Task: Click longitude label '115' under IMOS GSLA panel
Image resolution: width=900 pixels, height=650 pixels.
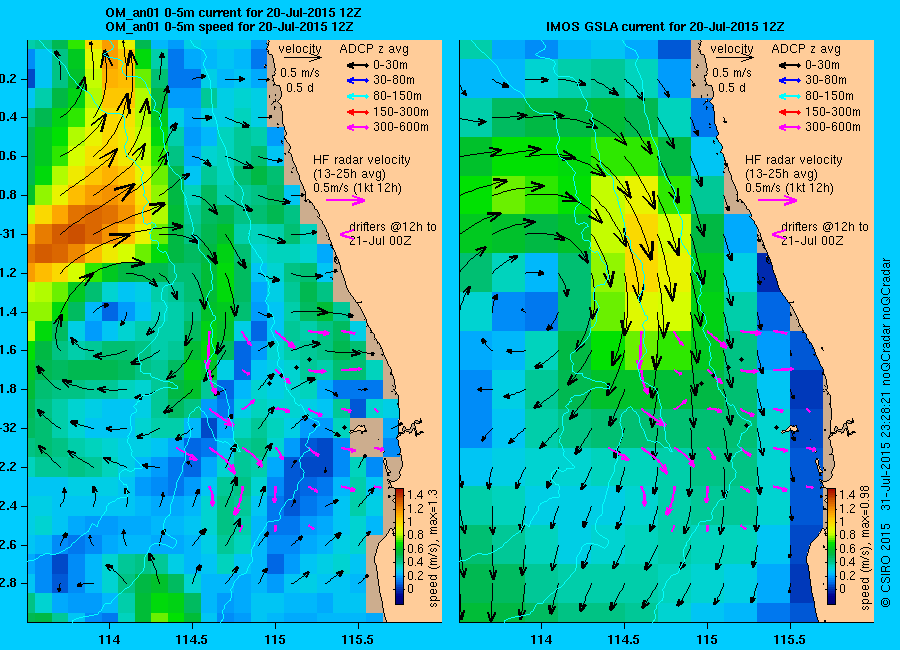Action: 707,639
